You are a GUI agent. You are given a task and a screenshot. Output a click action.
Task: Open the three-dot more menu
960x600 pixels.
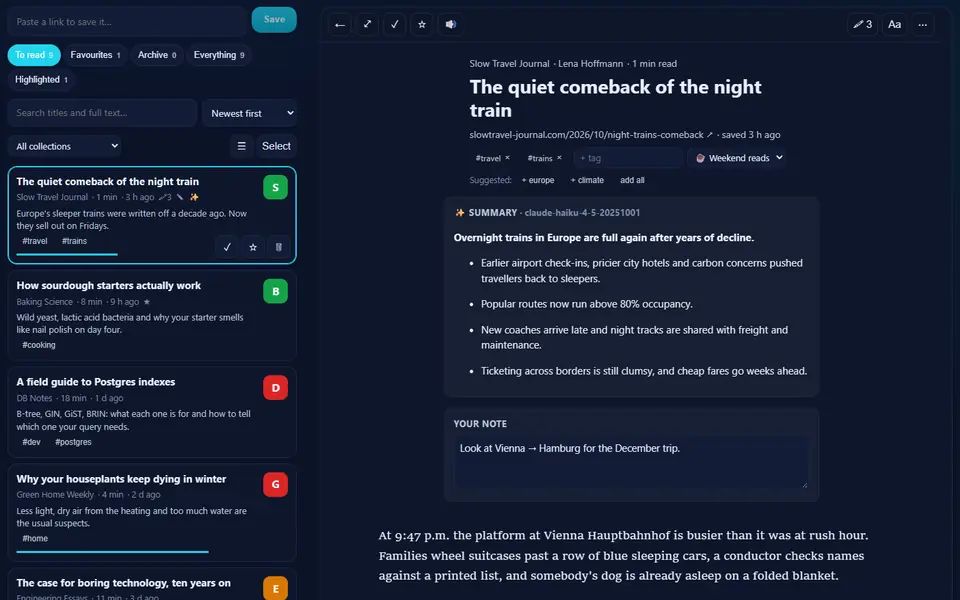pyautogui.click(x=923, y=24)
